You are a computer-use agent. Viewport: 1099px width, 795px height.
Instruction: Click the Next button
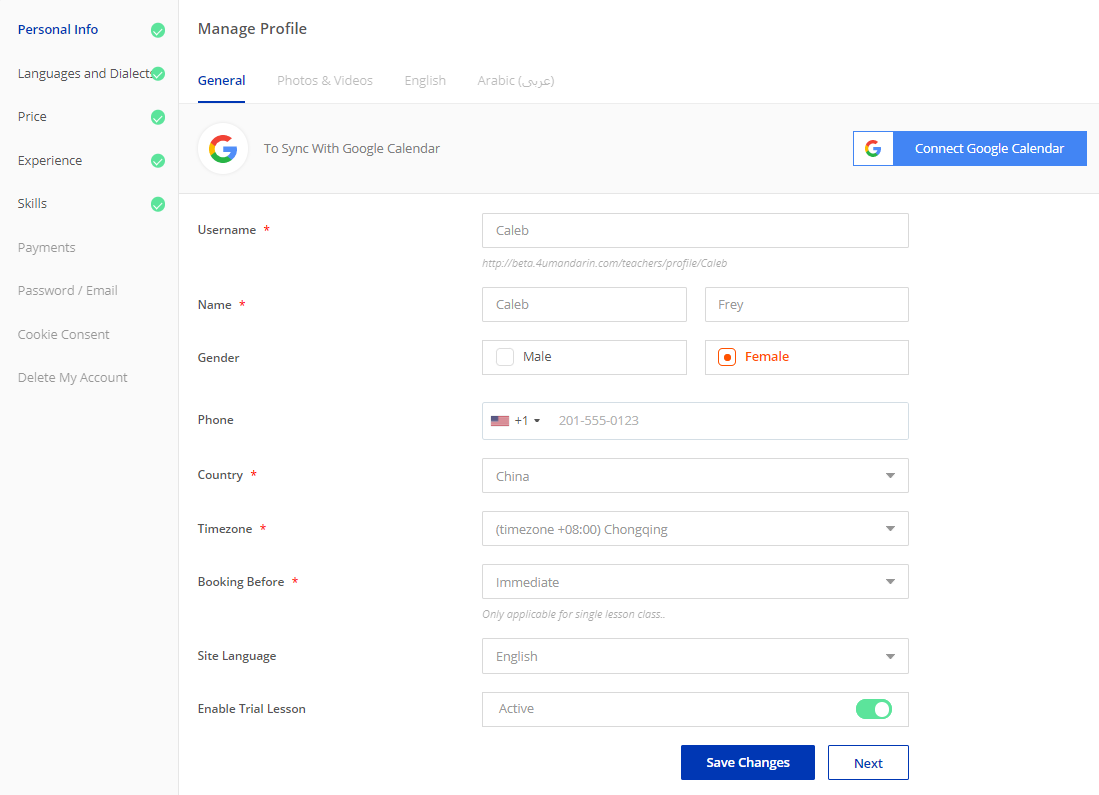(x=868, y=763)
